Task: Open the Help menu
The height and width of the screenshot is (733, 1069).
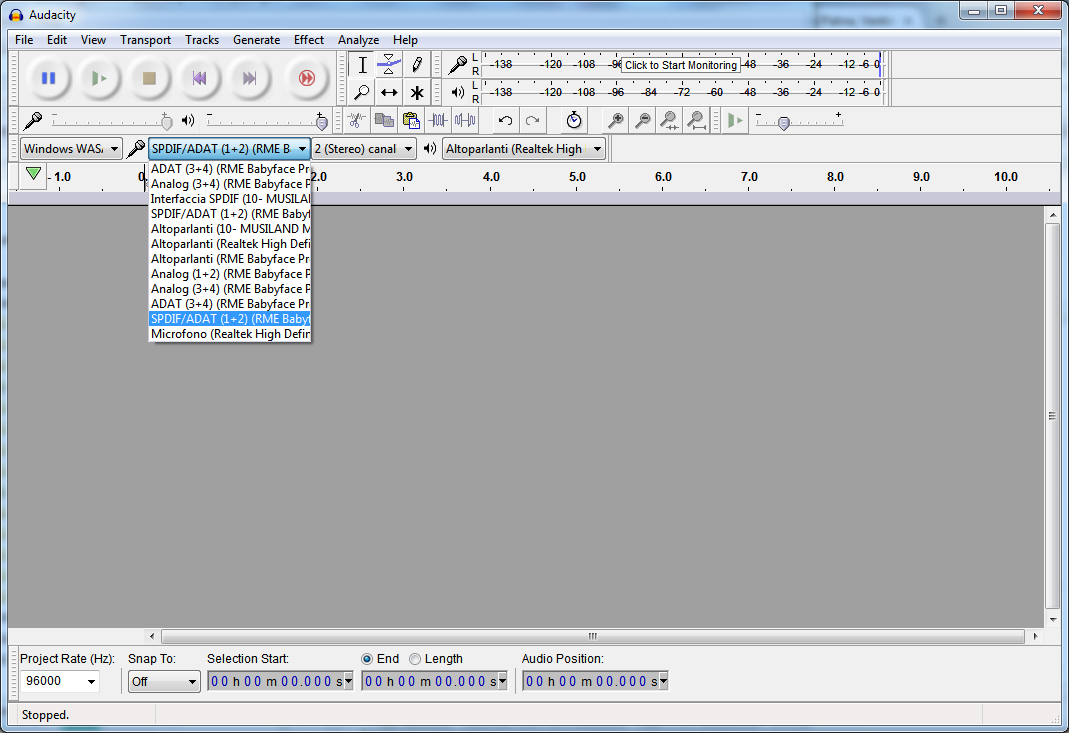Action: 405,40
